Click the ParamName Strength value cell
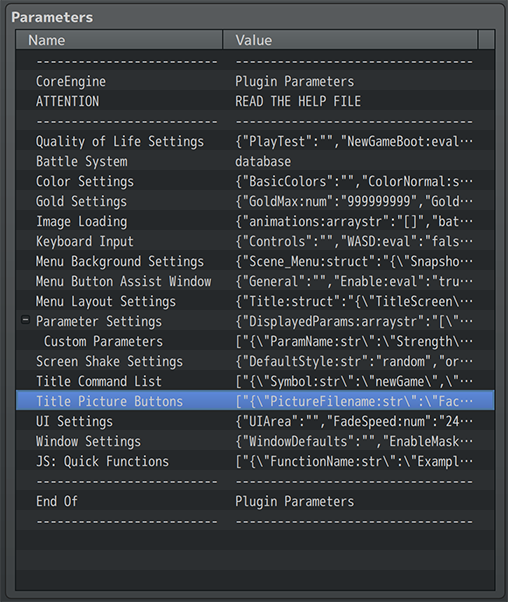Image resolution: width=508 pixels, height=602 pixels. click(x=354, y=341)
